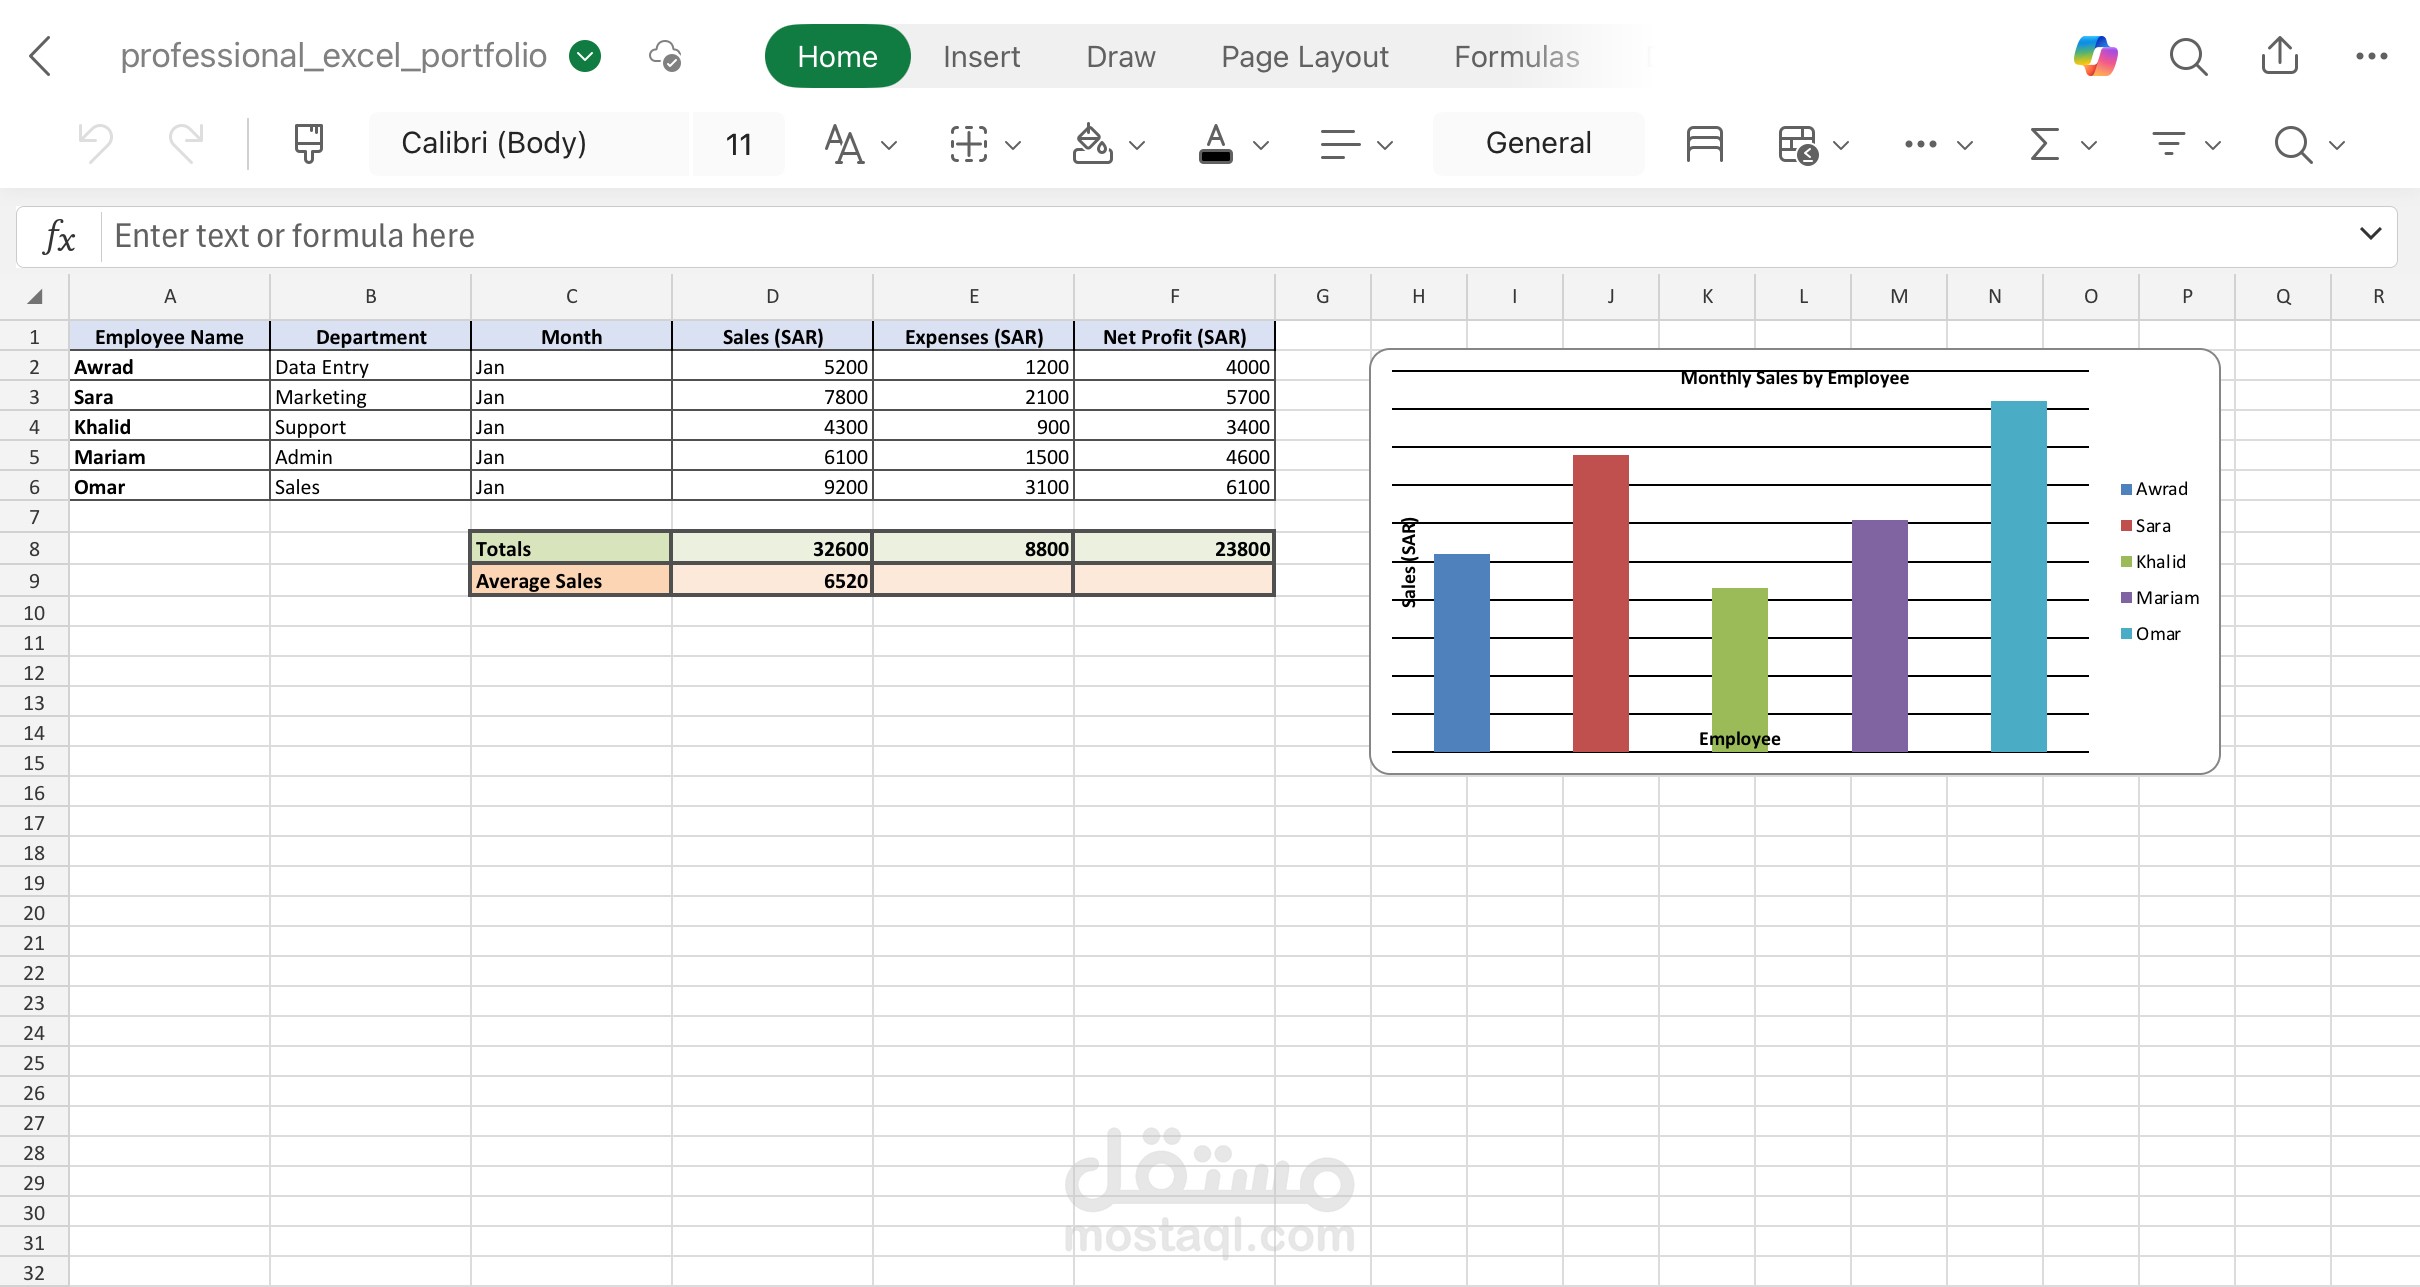2420x1287 pixels.
Task: Select the Format Painter tool
Action: pyautogui.click(x=308, y=143)
